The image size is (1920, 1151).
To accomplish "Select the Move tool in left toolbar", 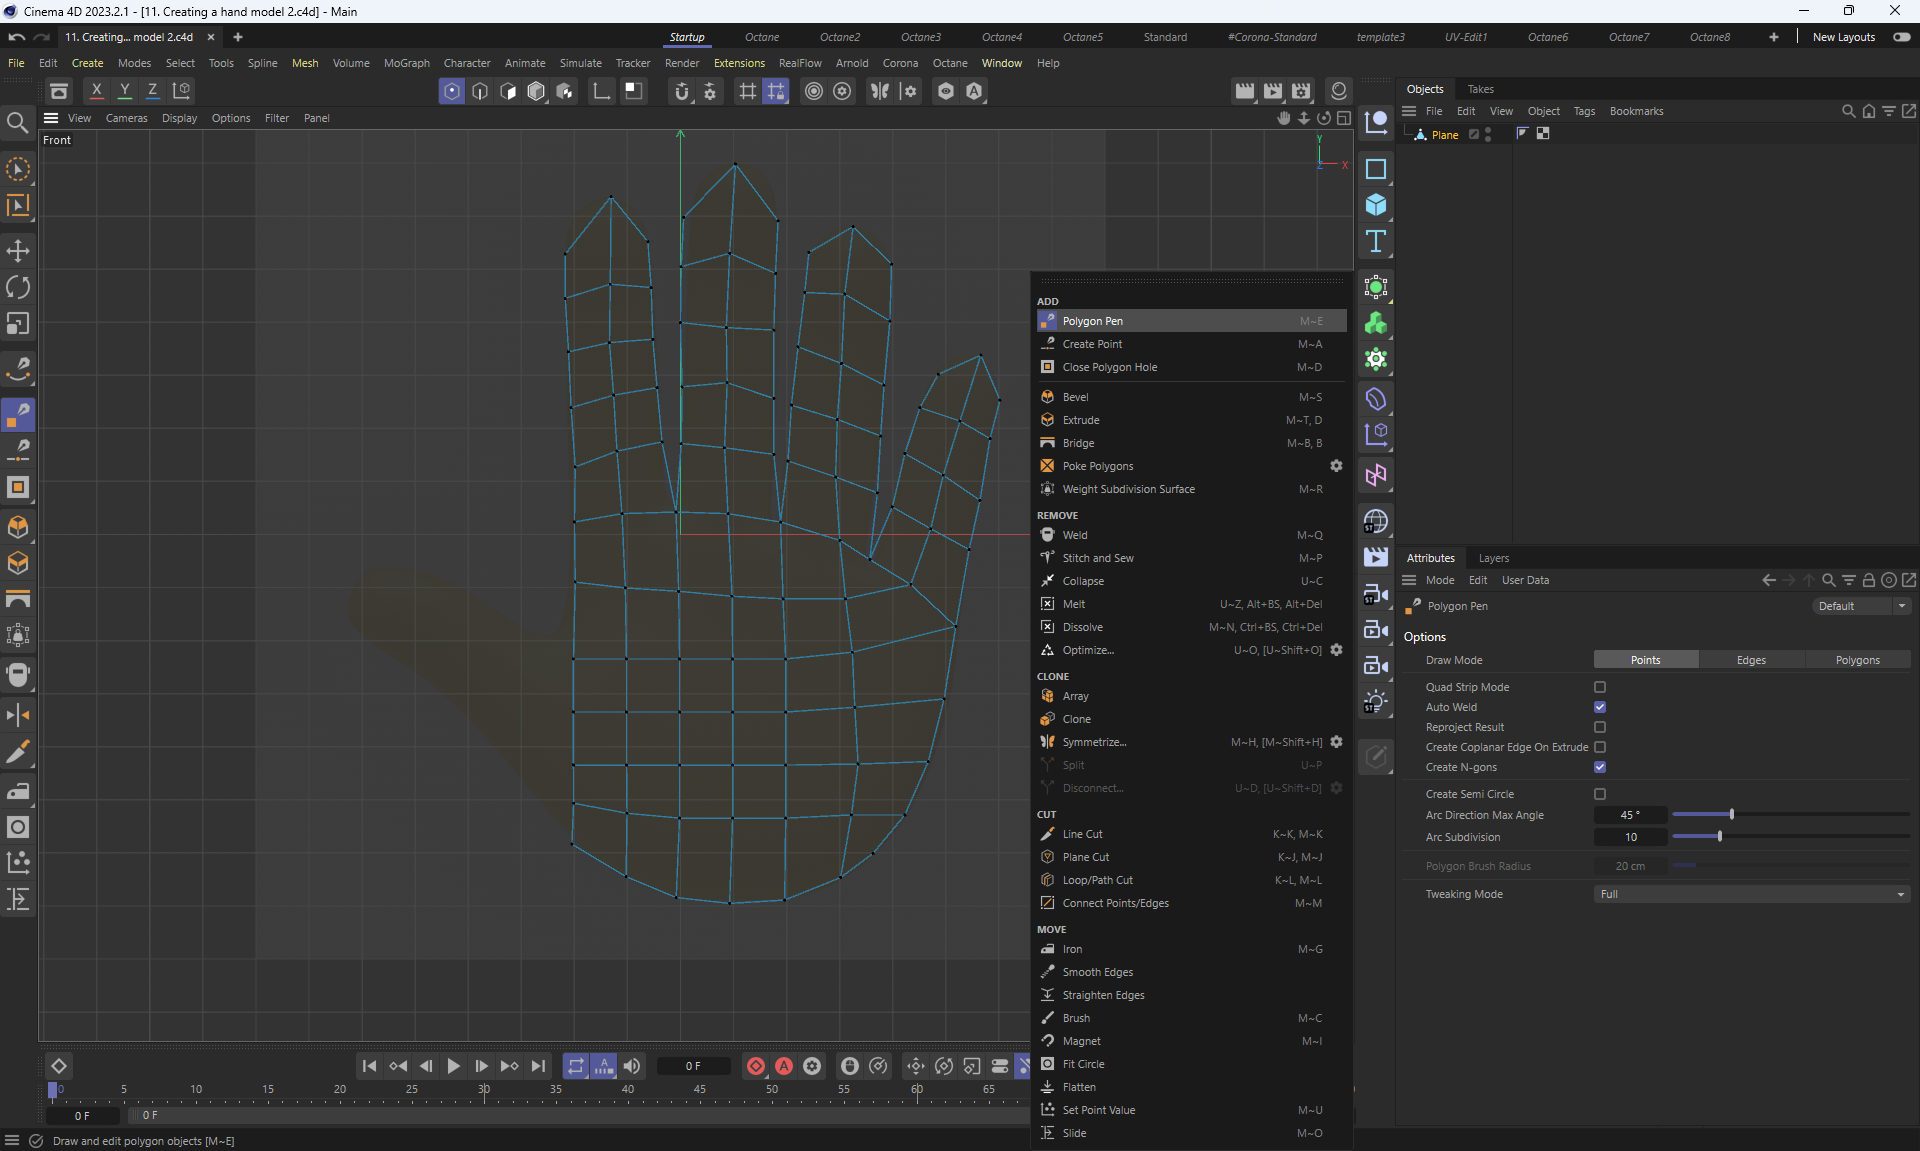I will [18, 251].
